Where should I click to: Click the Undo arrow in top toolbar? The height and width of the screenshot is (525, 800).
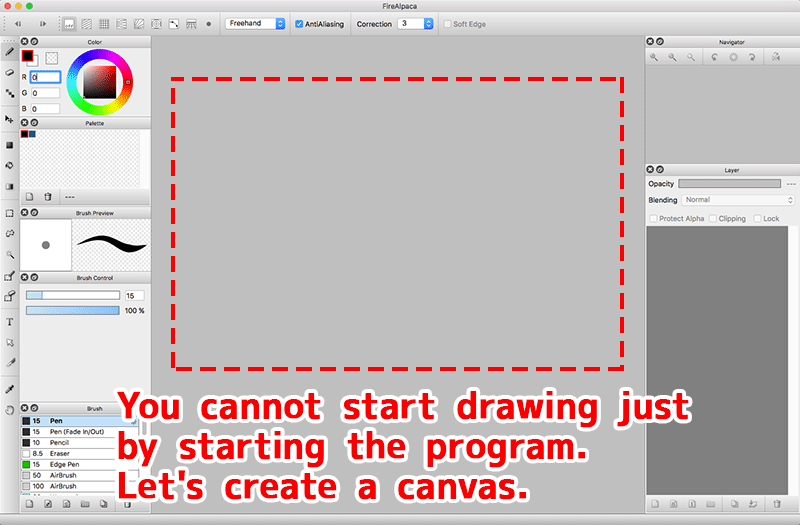[18, 24]
